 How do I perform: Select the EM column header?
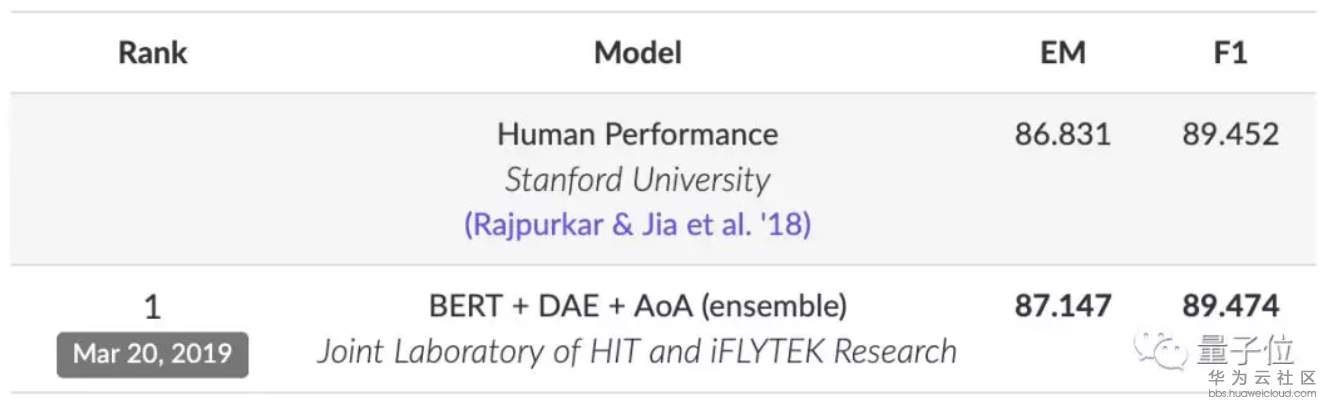(x=1062, y=53)
